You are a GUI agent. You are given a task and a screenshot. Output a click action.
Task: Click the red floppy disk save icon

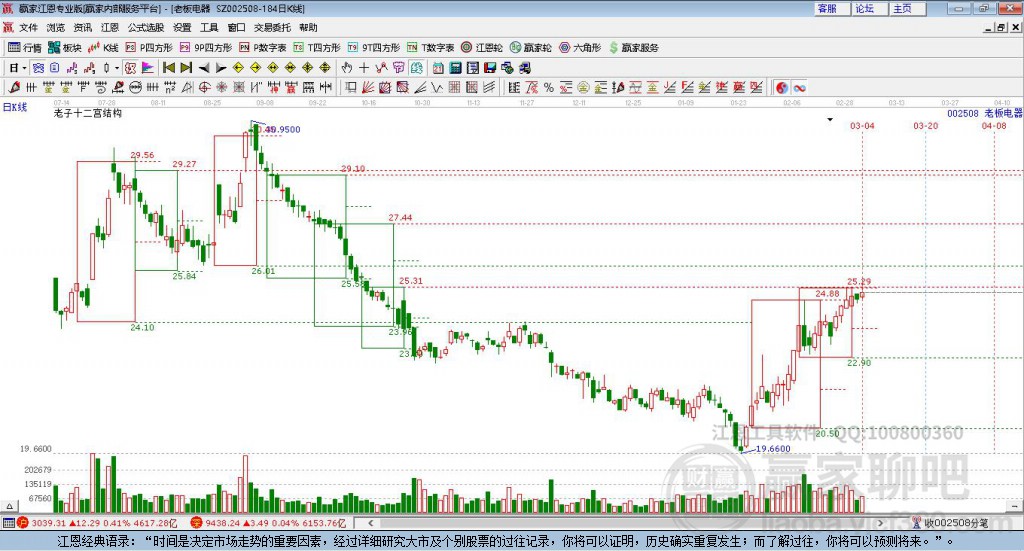pyautogui.click(x=490, y=68)
